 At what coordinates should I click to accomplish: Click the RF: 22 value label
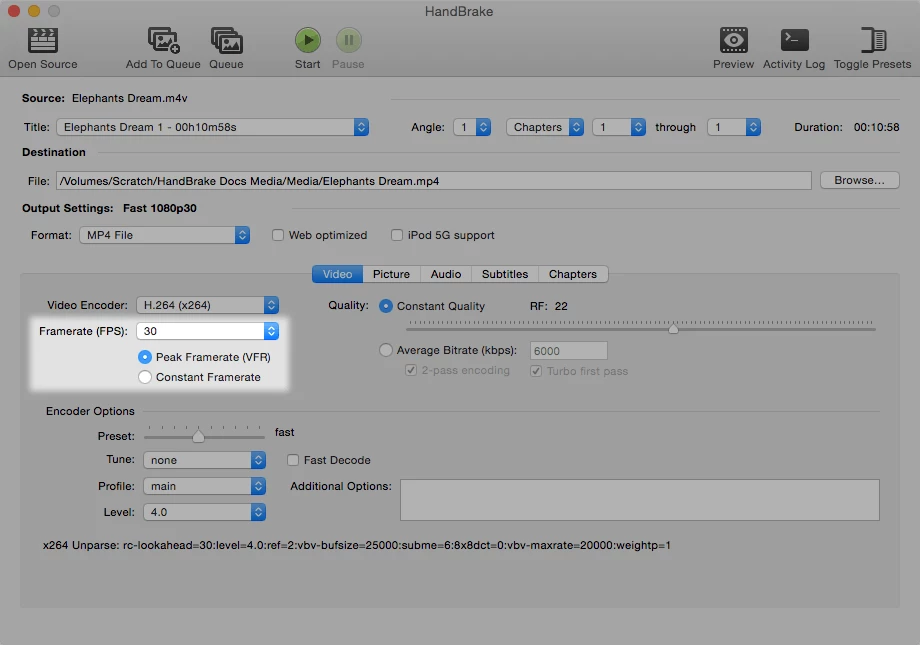(x=549, y=306)
